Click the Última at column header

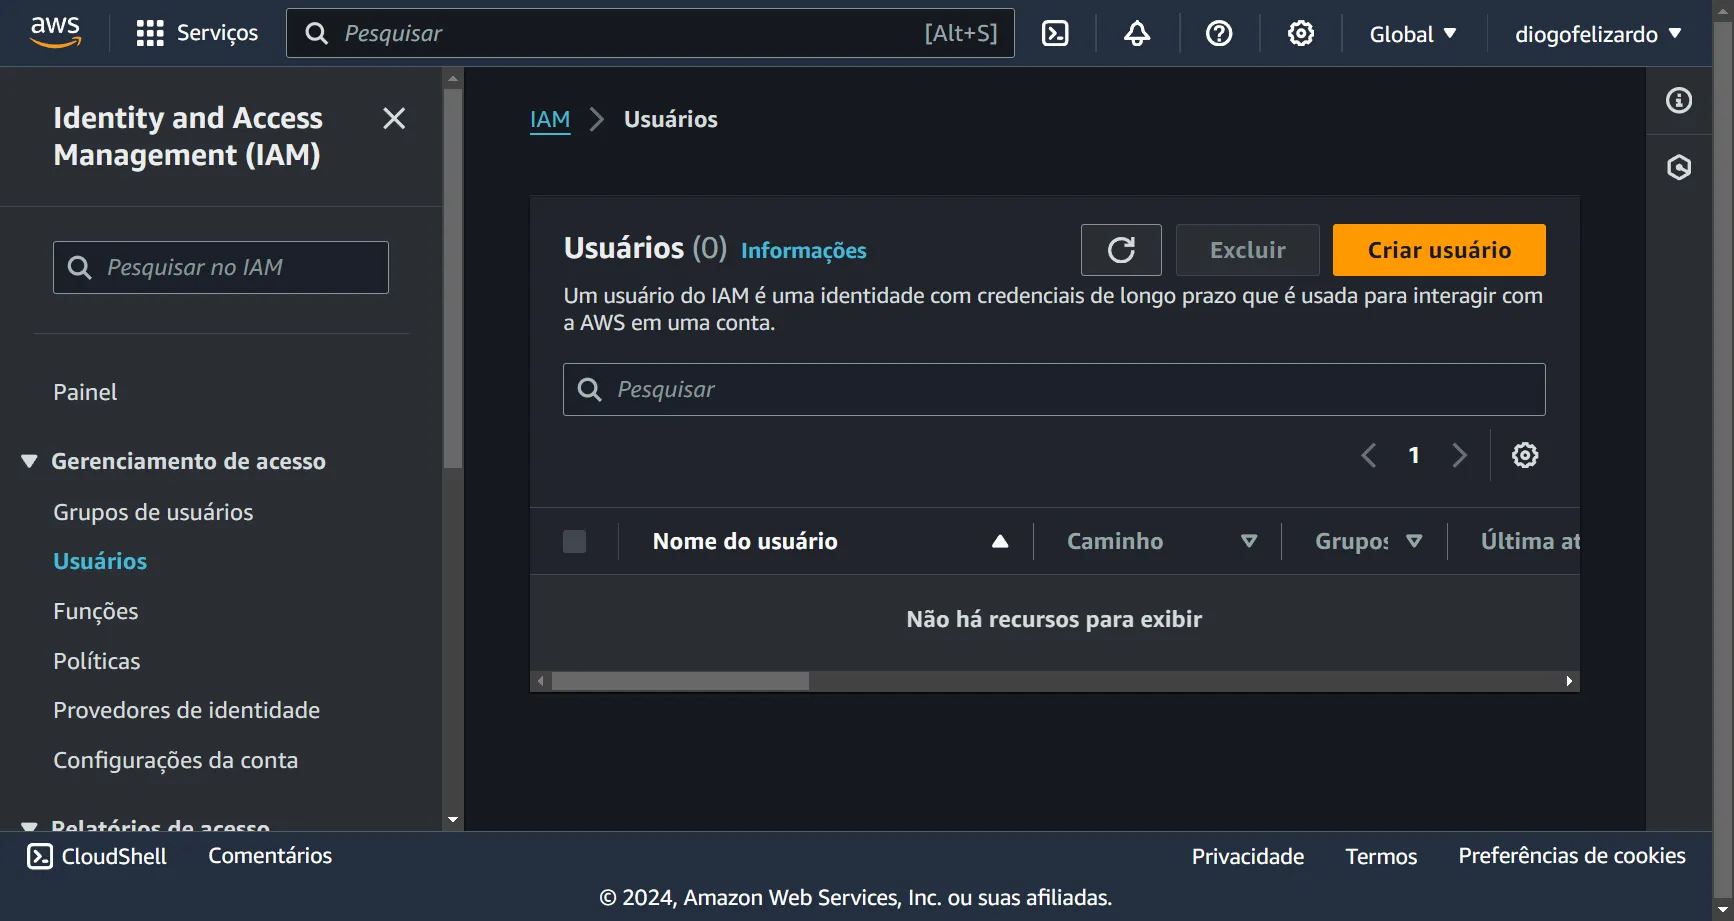coord(1530,541)
